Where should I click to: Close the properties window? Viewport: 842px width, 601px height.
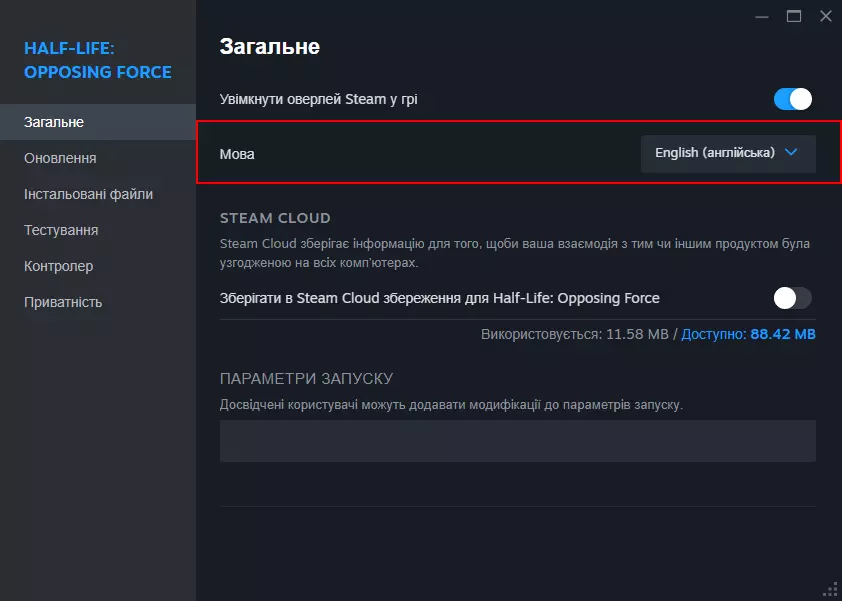(825, 16)
